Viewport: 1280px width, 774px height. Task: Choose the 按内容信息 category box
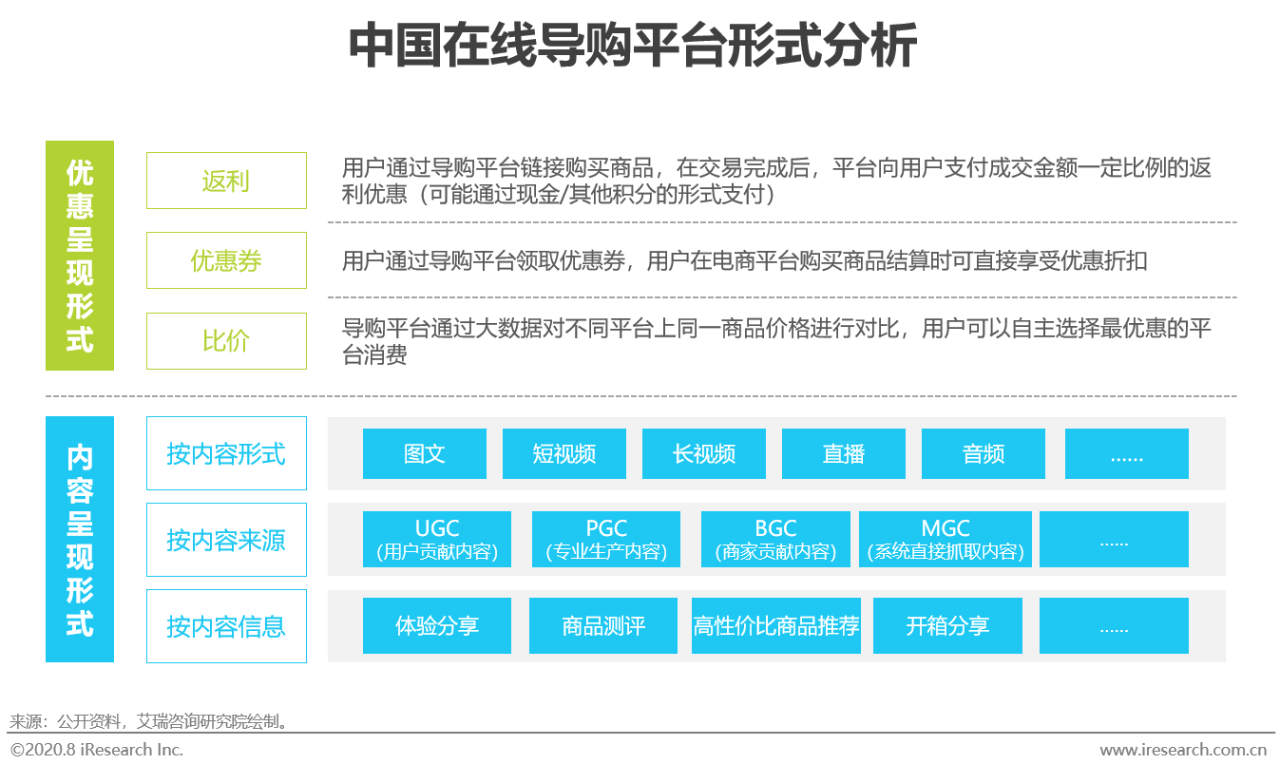tap(226, 626)
